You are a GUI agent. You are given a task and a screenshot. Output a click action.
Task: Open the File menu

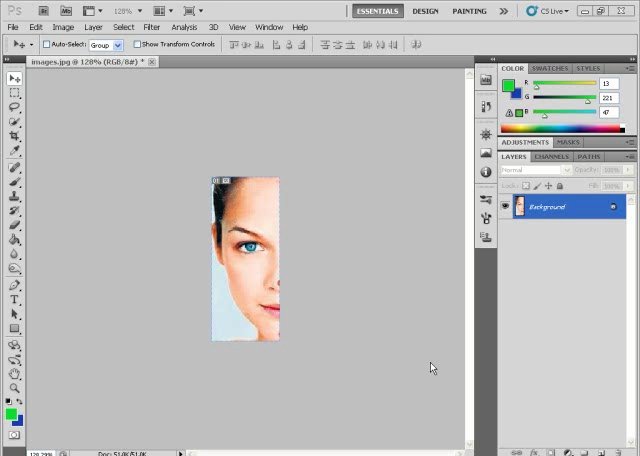click(13, 27)
